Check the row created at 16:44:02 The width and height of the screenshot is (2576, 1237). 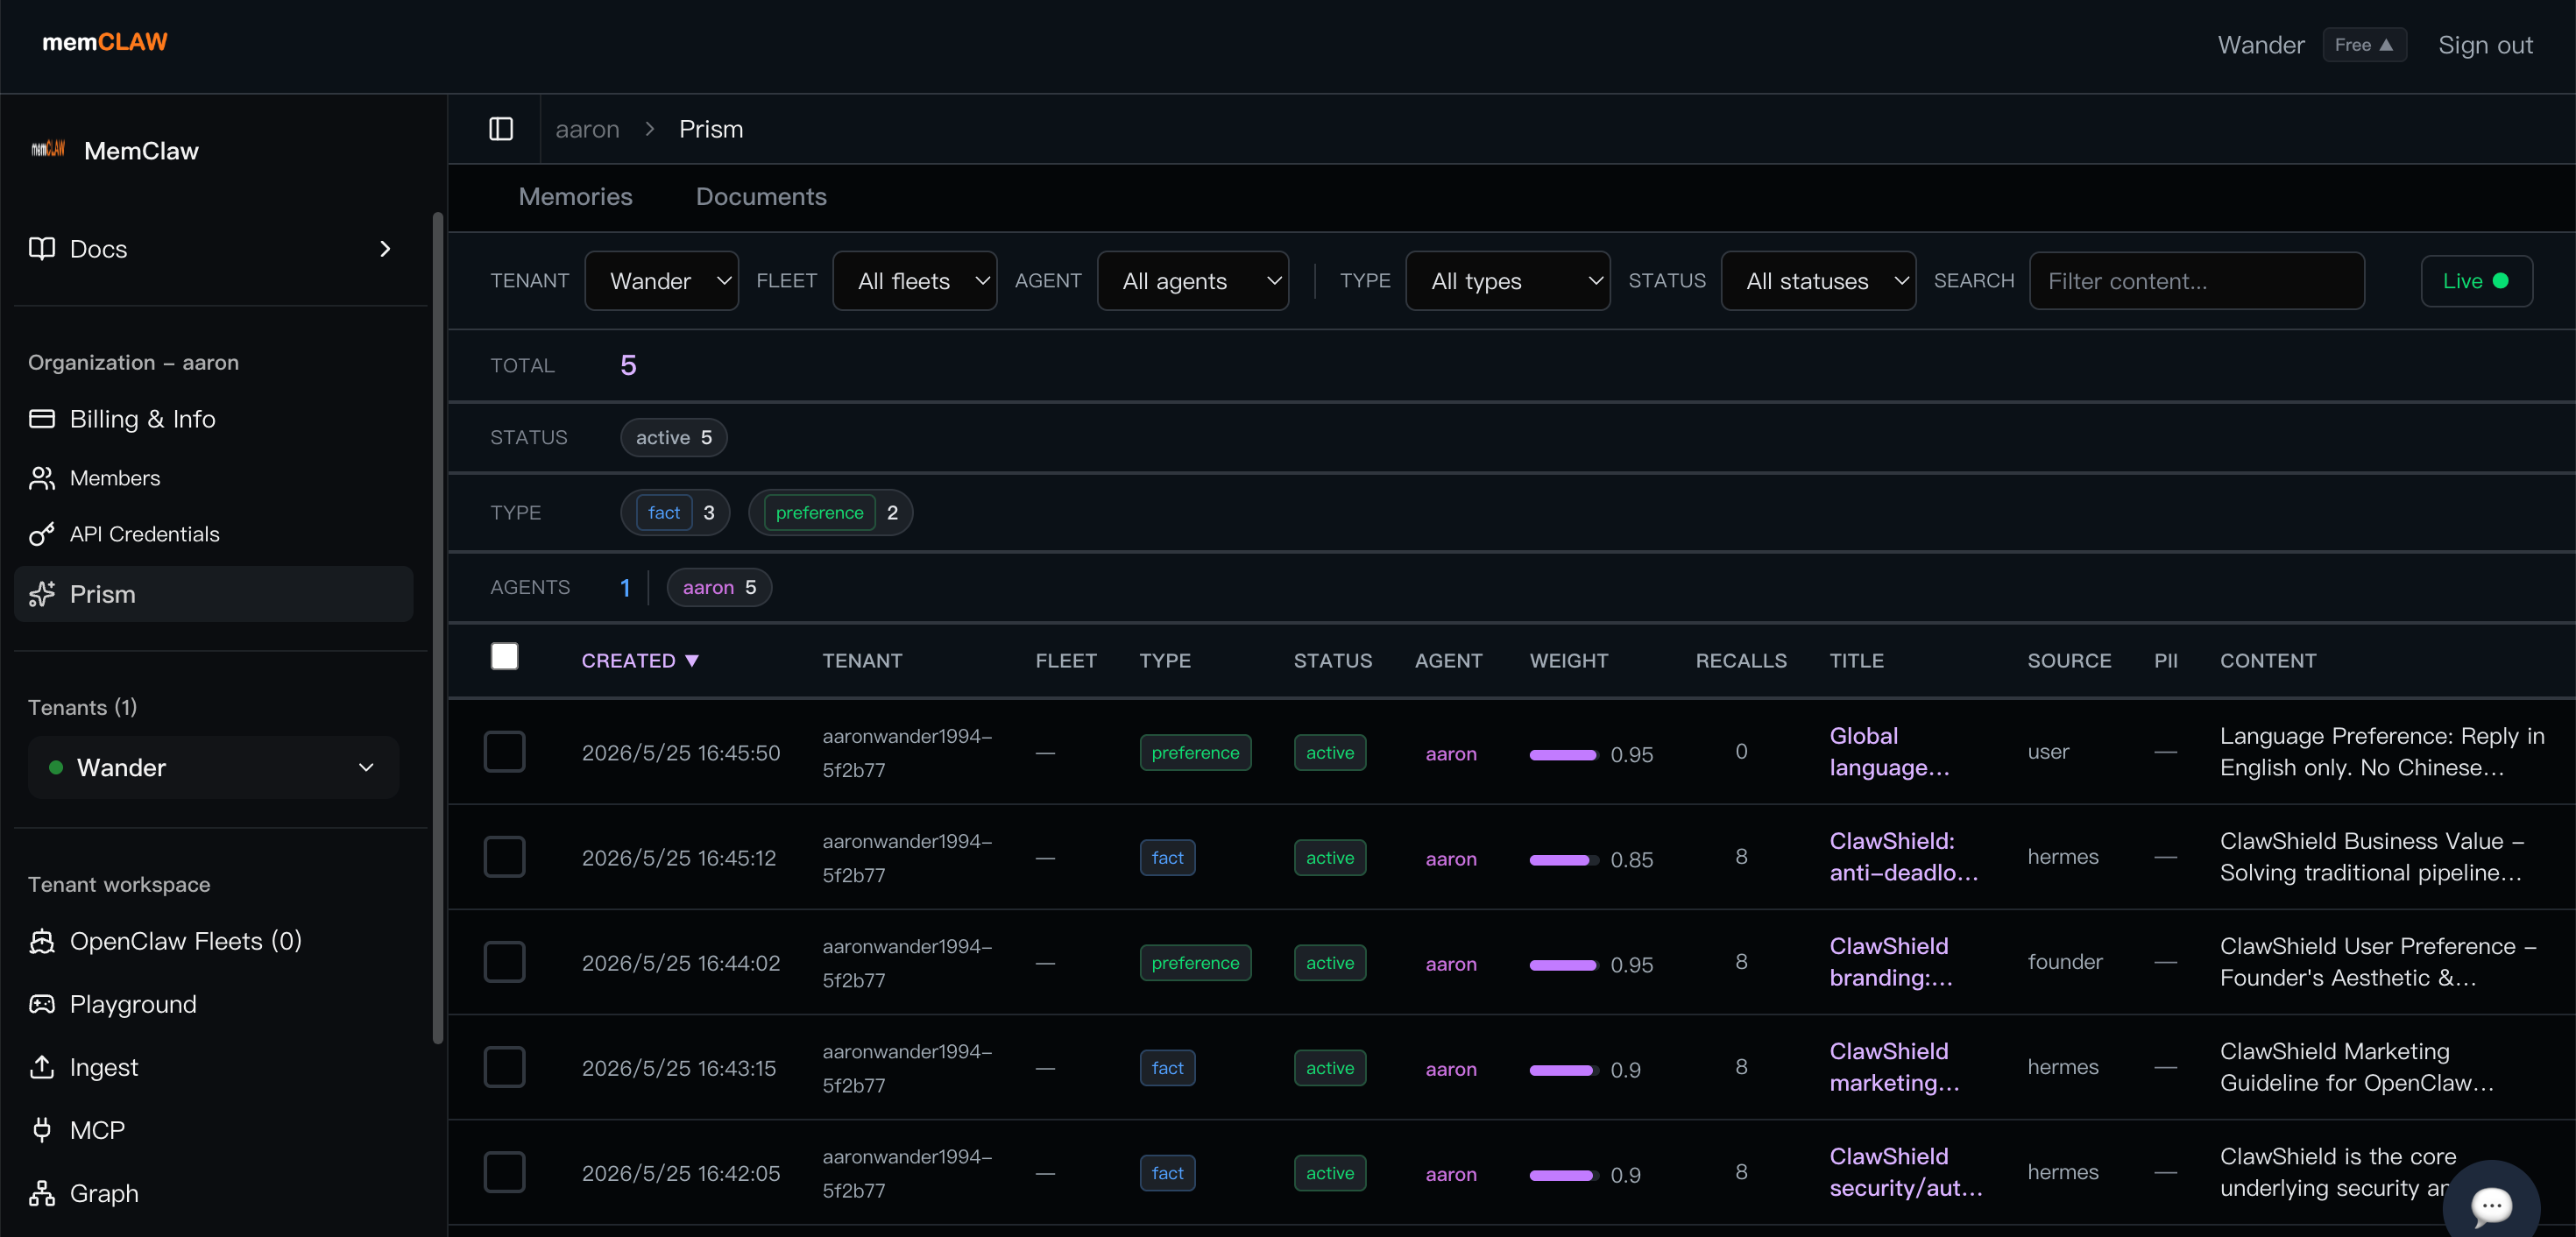pyautogui.click(x=505, y=962)
